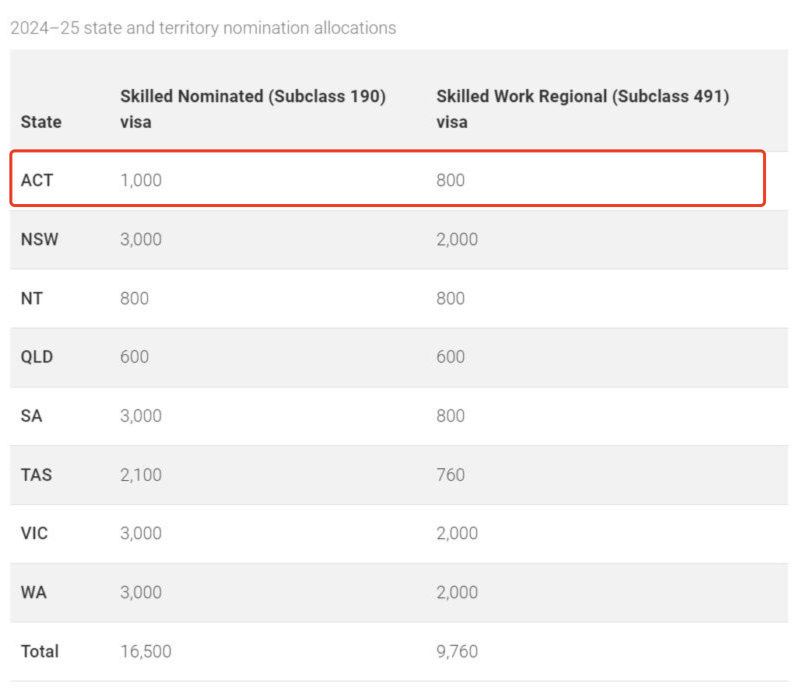This screenshot has height=689, width=800.
Task: Select the ACT row label
Action: point(38,181)
